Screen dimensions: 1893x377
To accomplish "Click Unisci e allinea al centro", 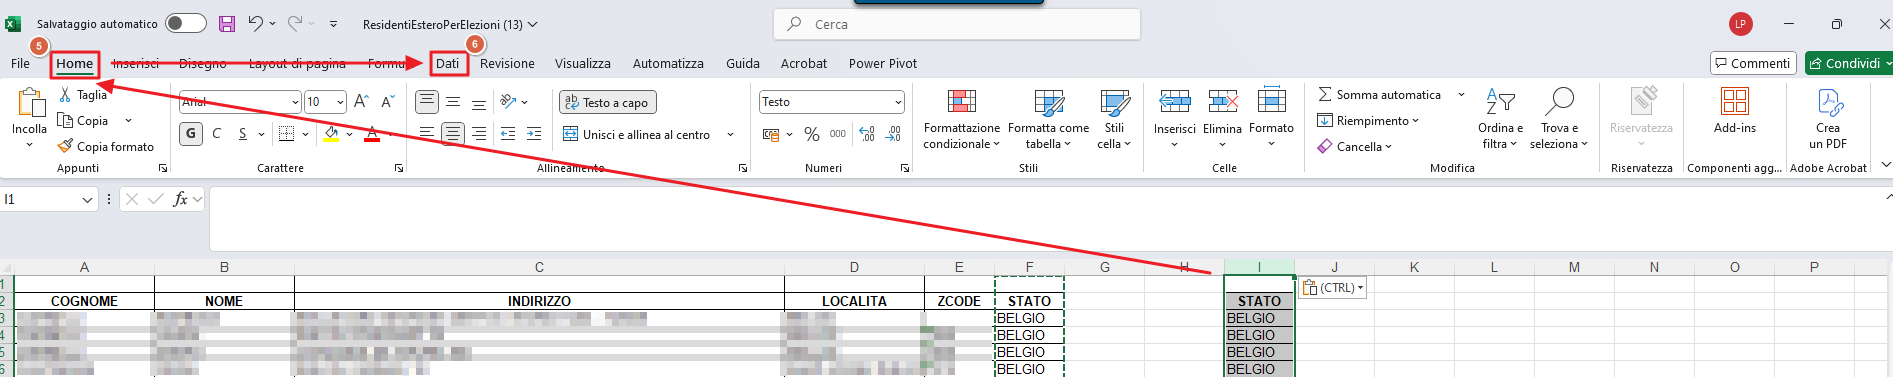I will click(637, 134).
